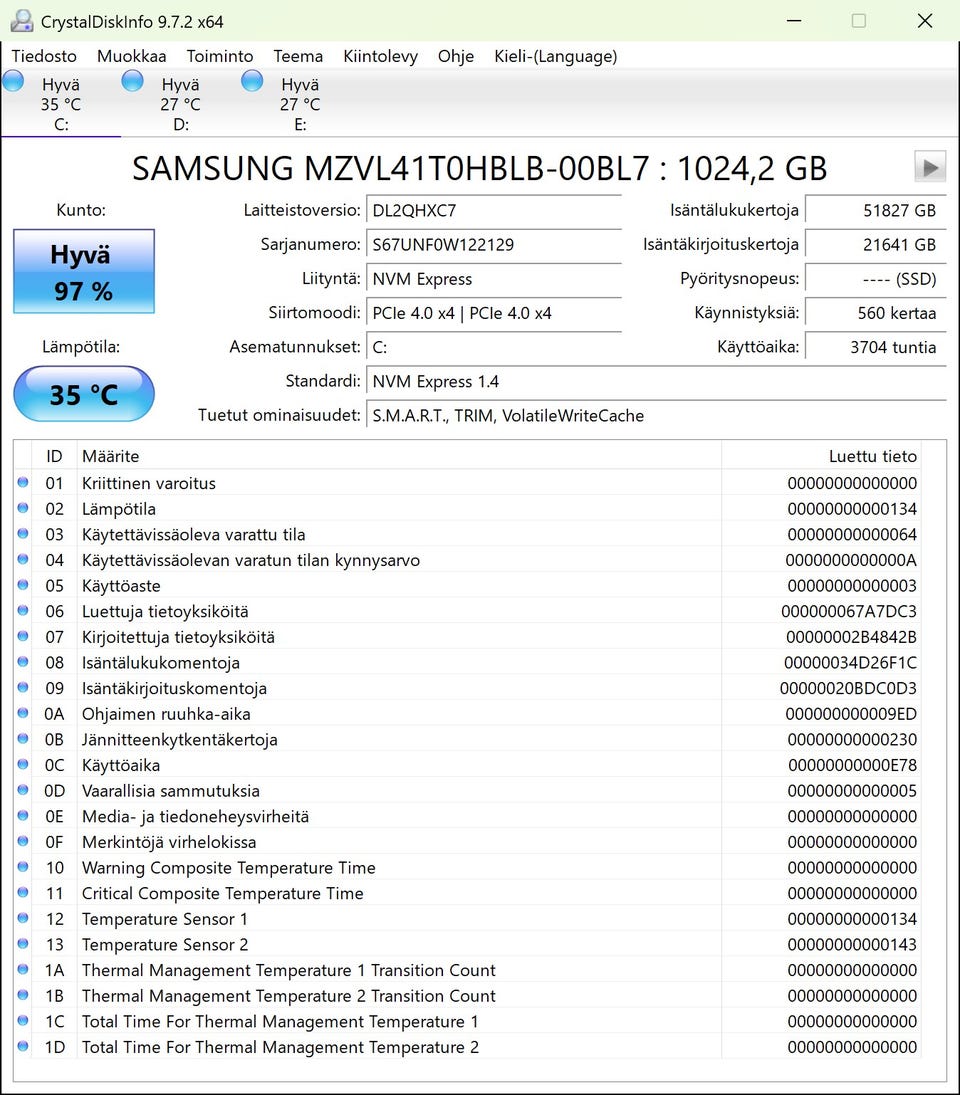The width and height of the screenshot is (960, 1095).
Task: Switch to D: drive tab
Action: pos(180,103)
